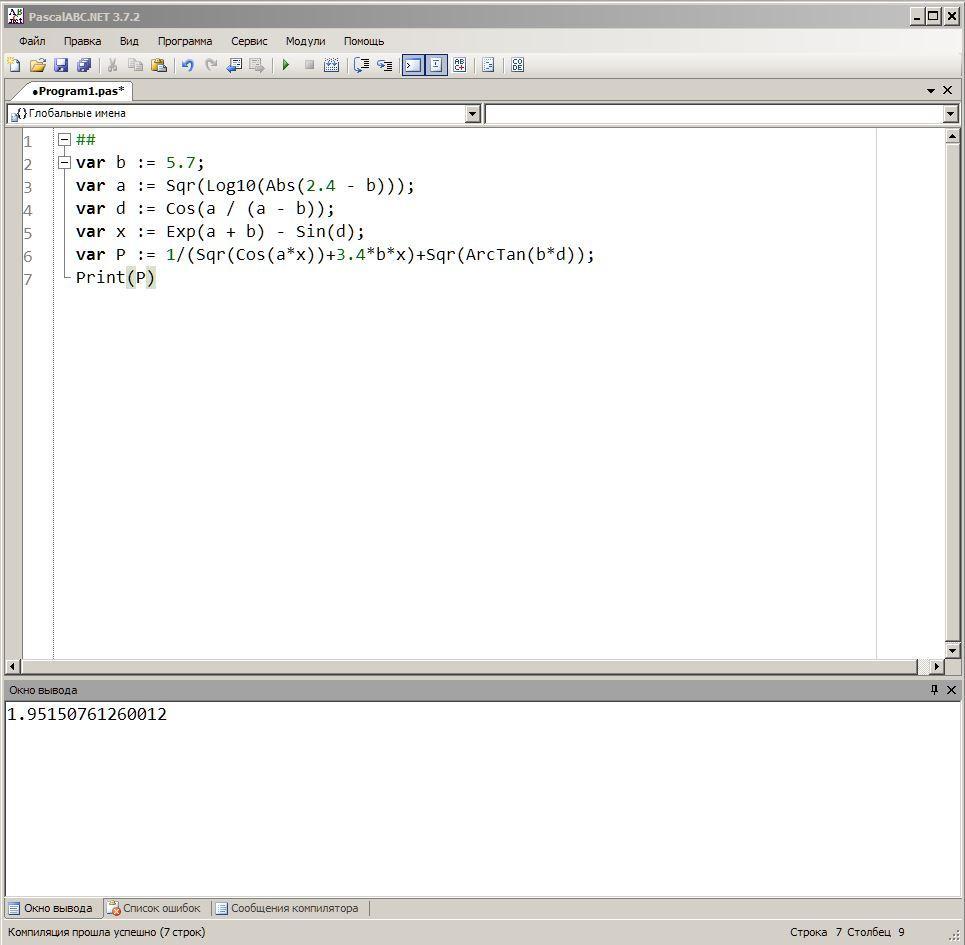
Task: Click the code formatting icon
Action: 488,65
